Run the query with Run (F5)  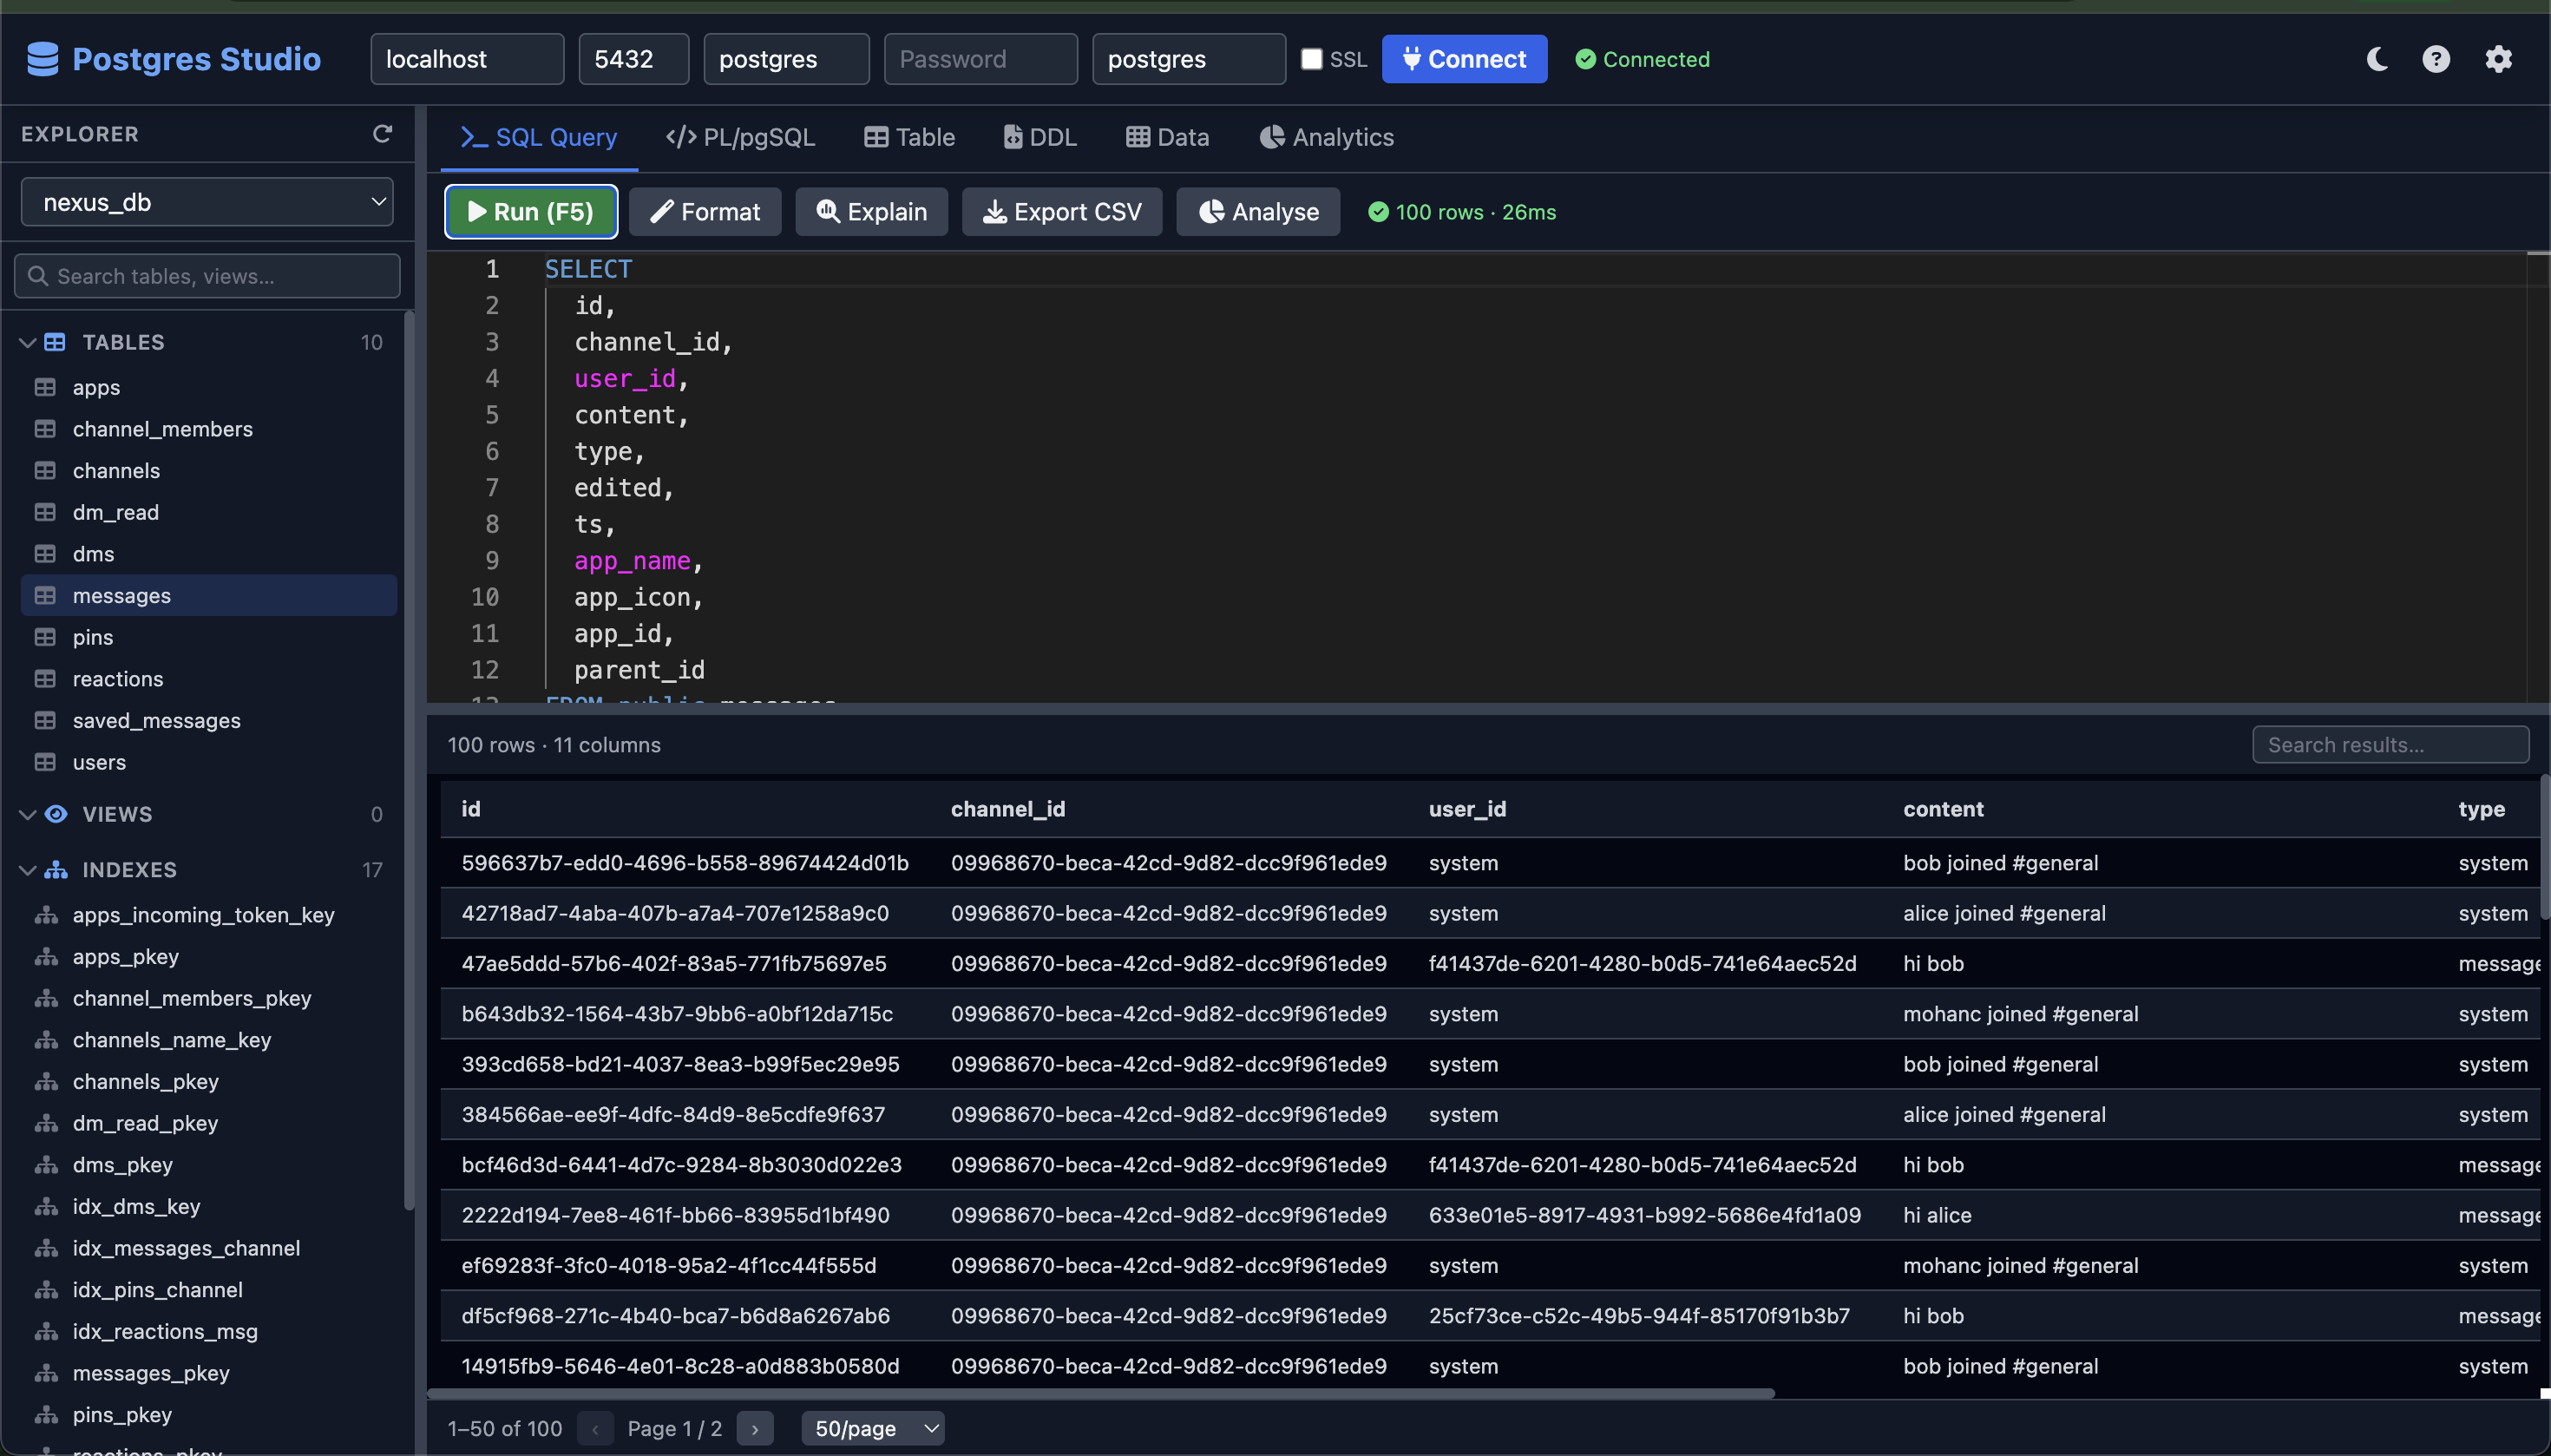[x=531, y=212]
